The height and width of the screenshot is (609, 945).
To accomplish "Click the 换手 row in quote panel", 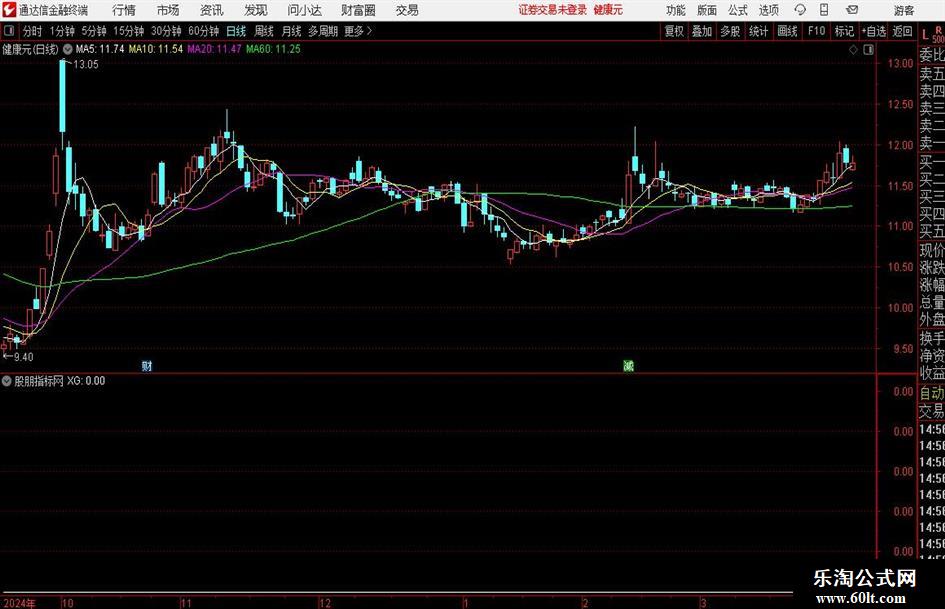I will pos(932,339).
